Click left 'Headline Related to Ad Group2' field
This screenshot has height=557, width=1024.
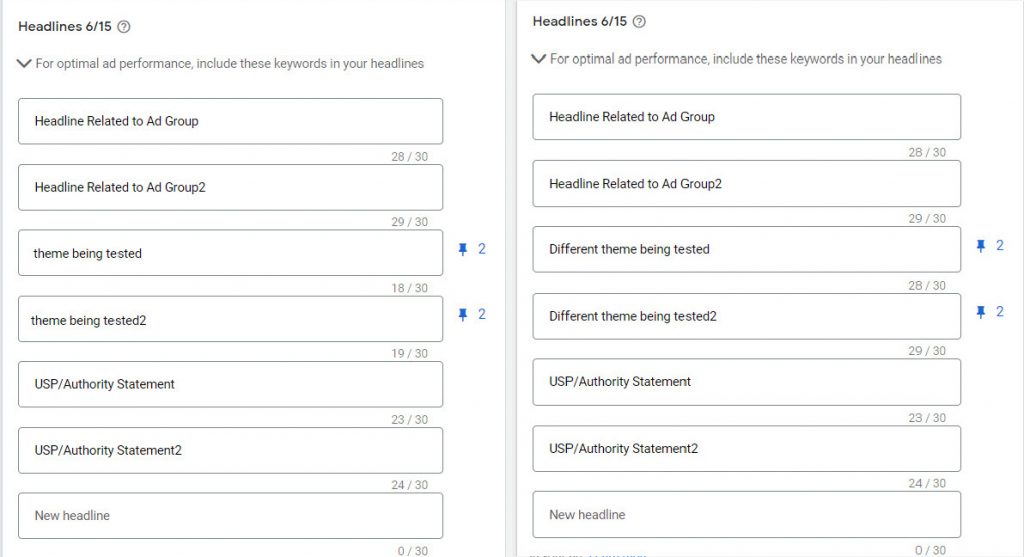230,187
